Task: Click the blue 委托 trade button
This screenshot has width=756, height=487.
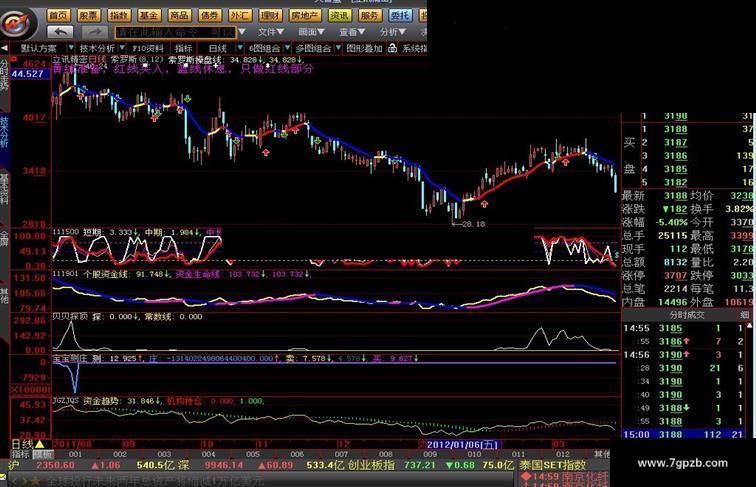Action: pos(400,15)
